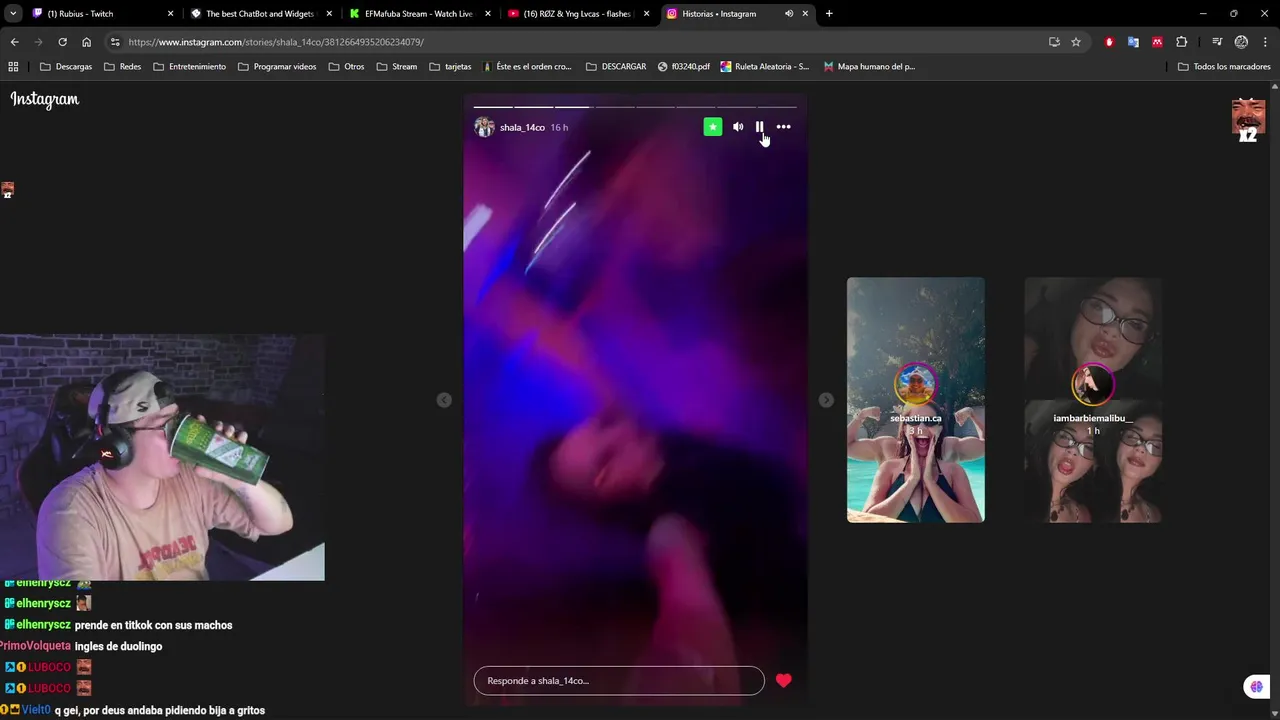Open the f03240.pdf bookmark
The image size is (1280, 720).
click(684, 67)
